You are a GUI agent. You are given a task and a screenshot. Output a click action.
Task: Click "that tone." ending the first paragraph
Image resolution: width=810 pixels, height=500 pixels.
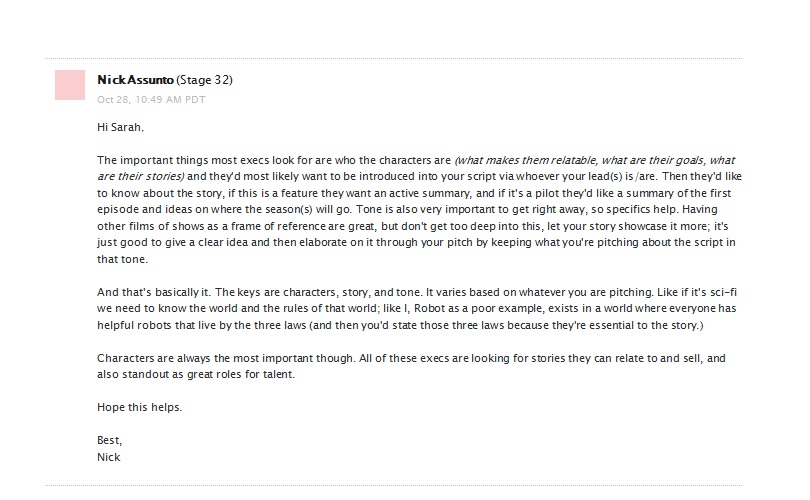pyautogui.click(x=122, y=259)
